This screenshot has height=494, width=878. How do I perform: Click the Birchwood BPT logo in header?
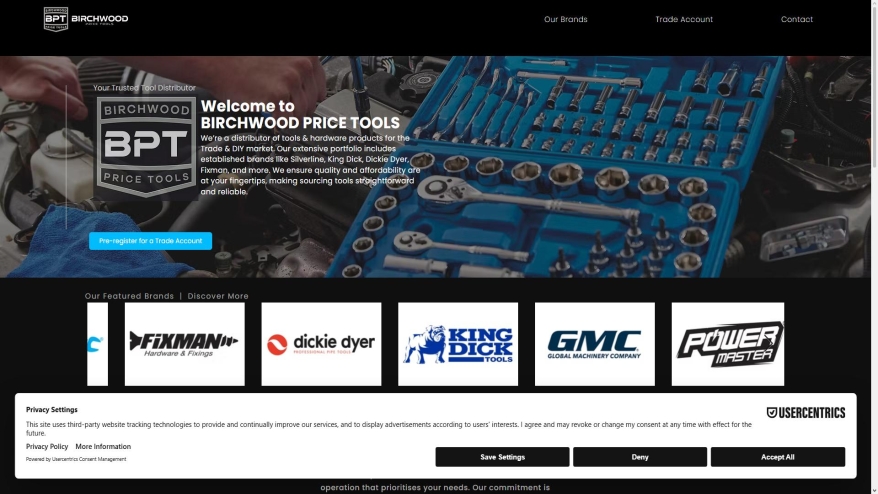[x=86, y=19]
